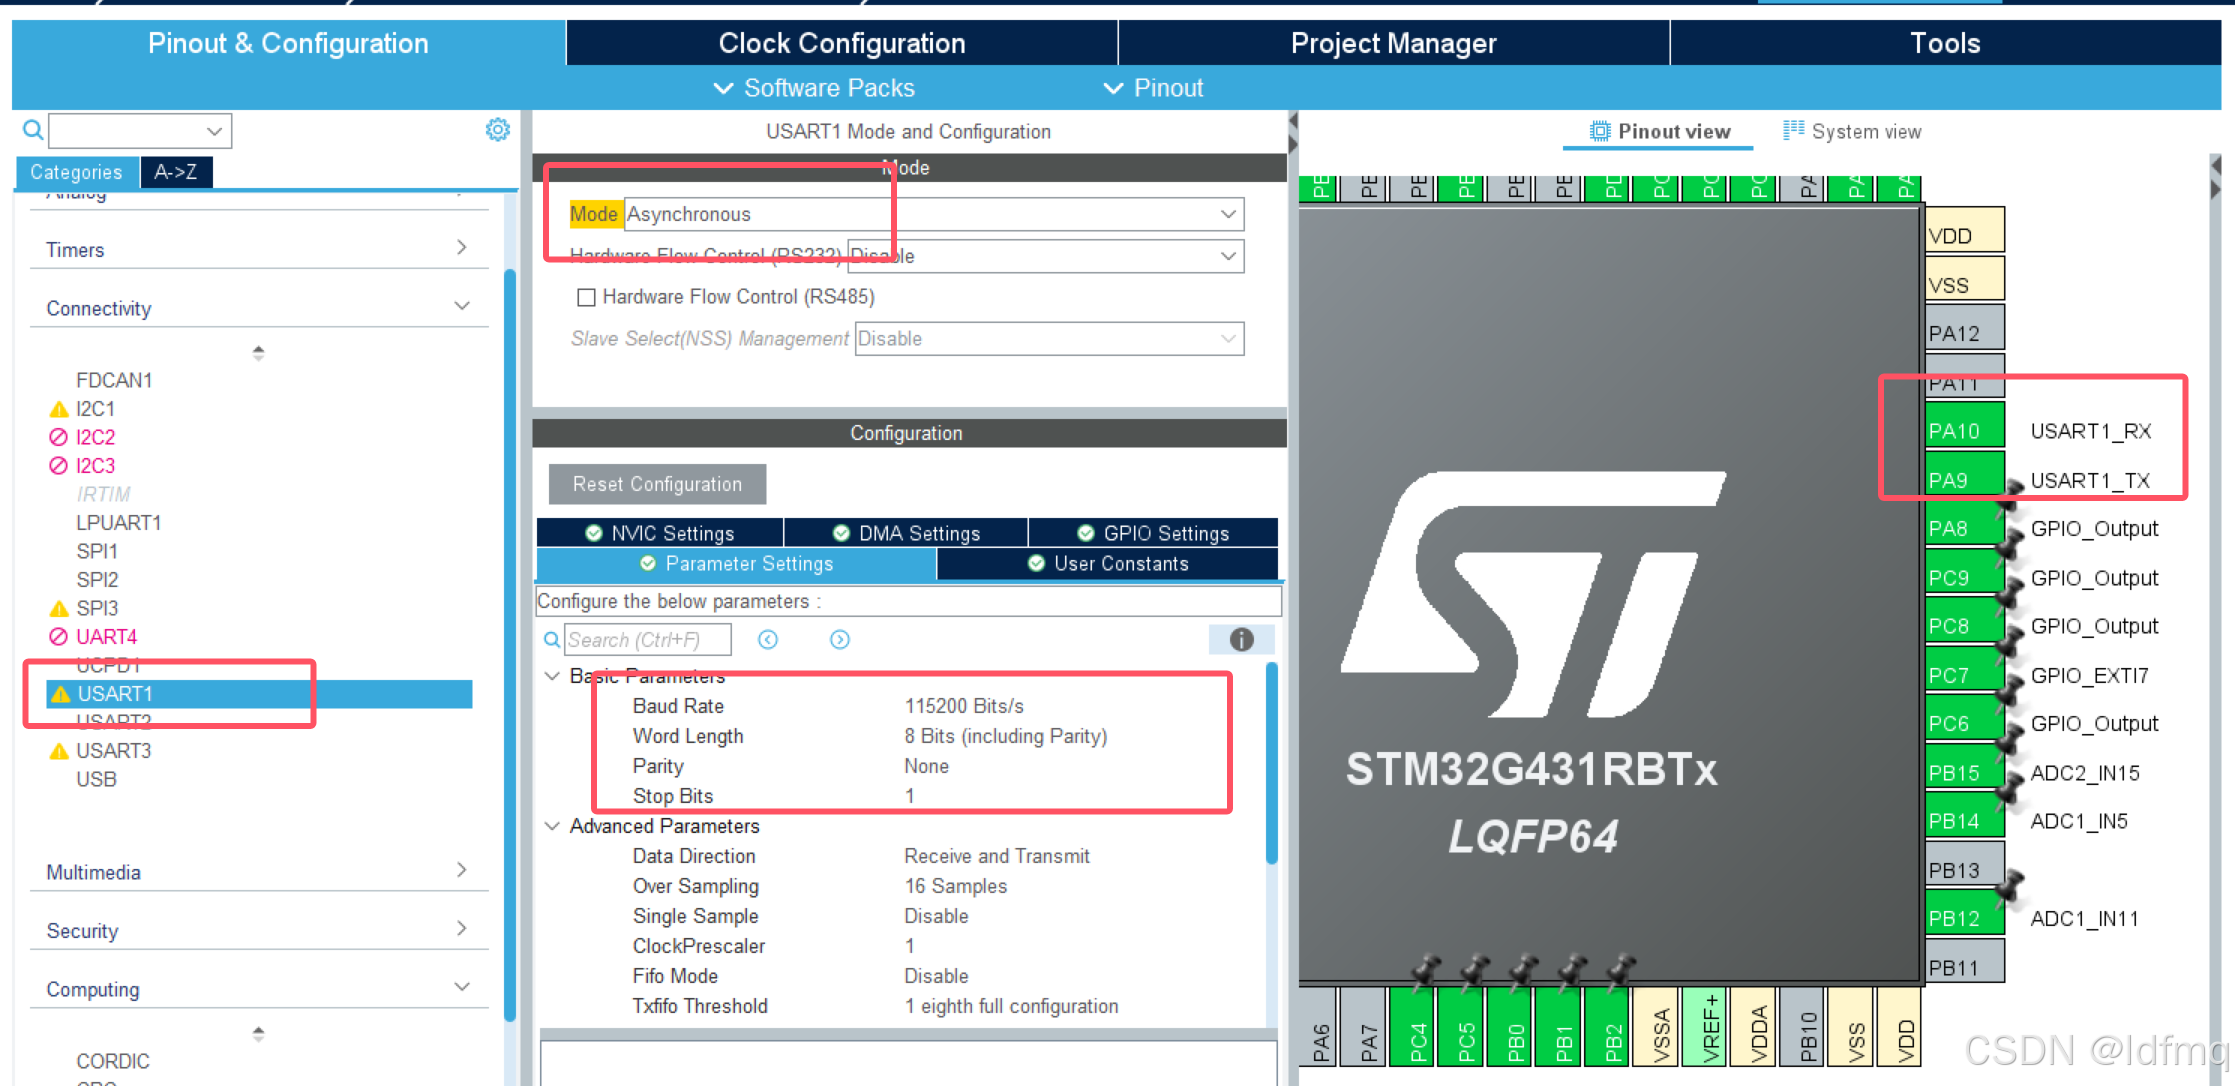Image resolution: width=2235 pixels, height=1086 pixels.
Task: Collapse the Advanced Parameters section
Action: pyautogui.click(x=552, y=826)
